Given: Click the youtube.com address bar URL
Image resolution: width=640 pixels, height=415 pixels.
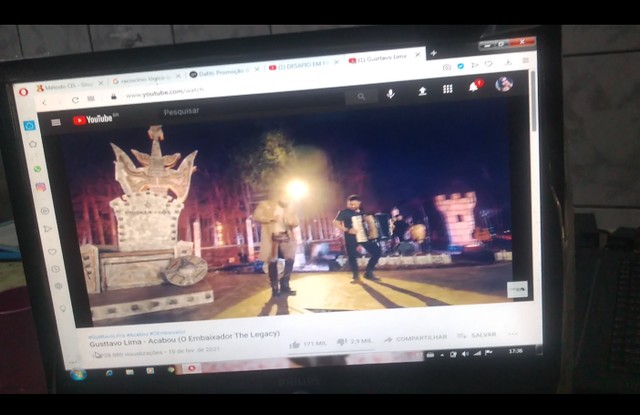Looking at the screenshot, I should (x=164, y=92).
